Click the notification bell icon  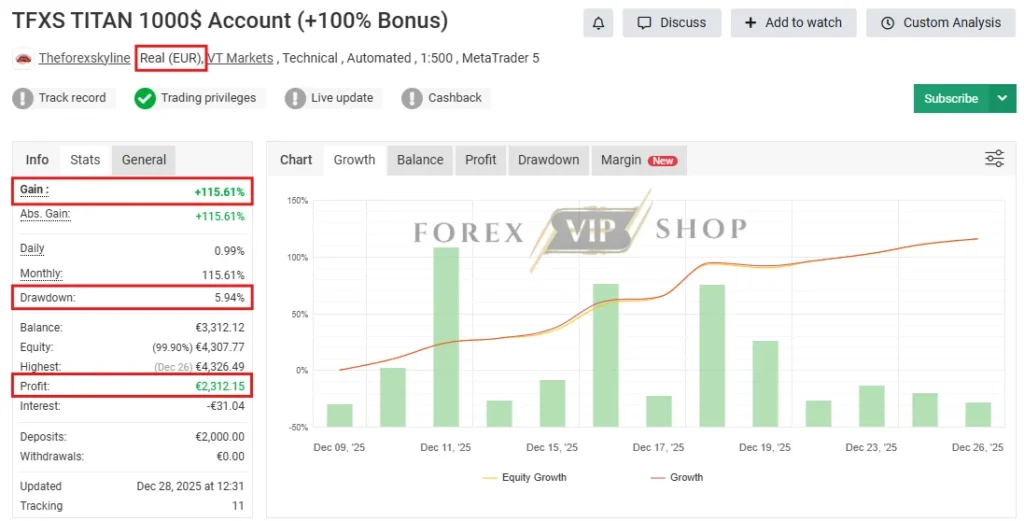(598, 23)
